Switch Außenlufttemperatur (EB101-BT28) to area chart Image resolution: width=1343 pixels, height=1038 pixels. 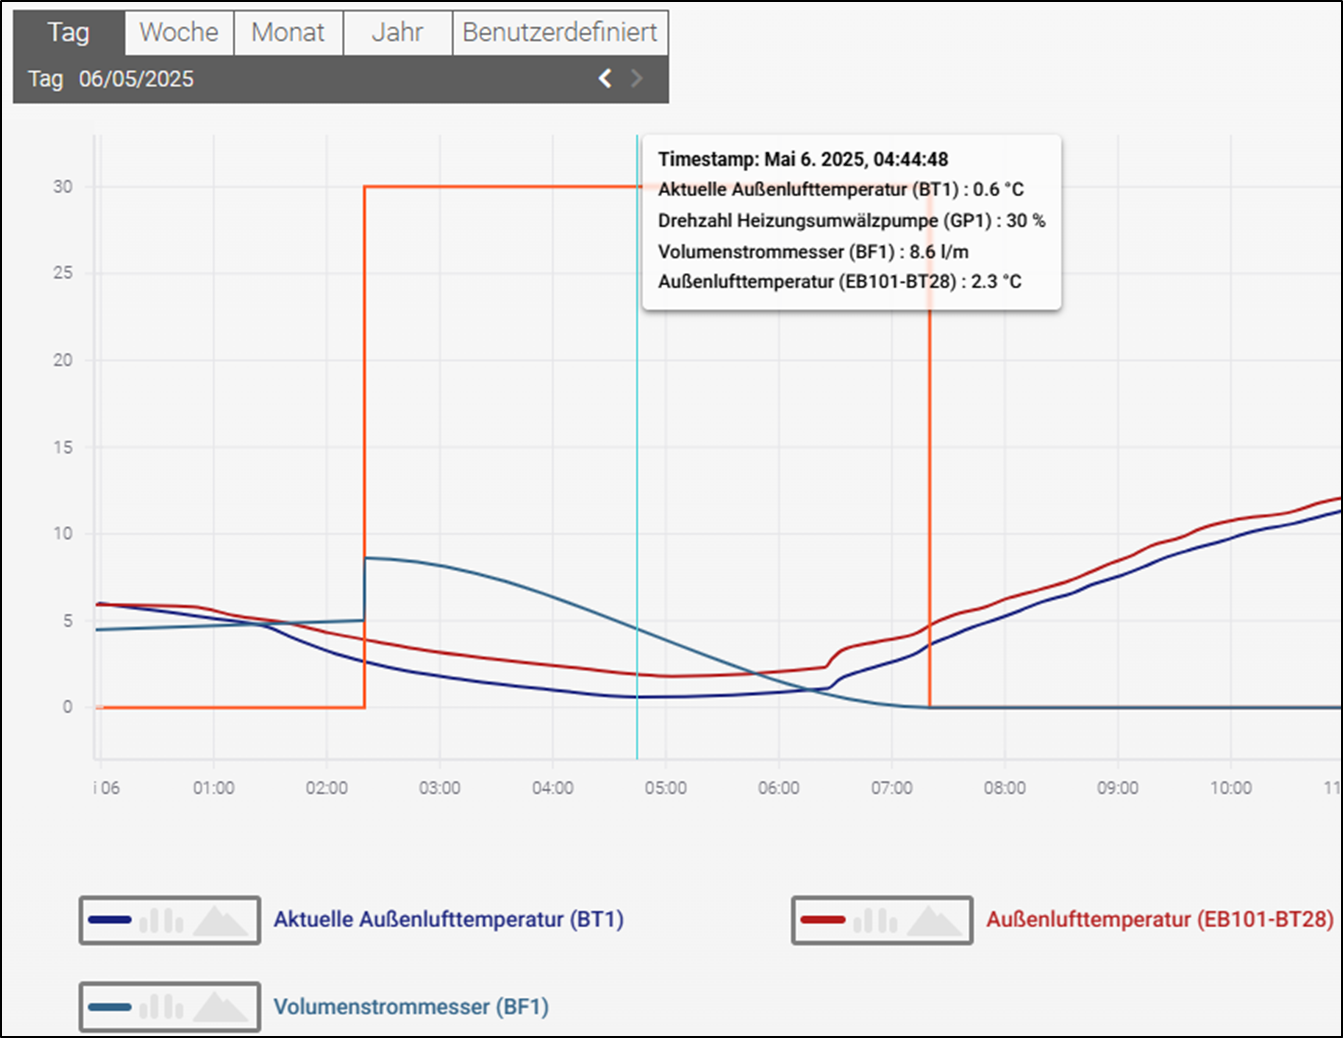click(932, 920)
